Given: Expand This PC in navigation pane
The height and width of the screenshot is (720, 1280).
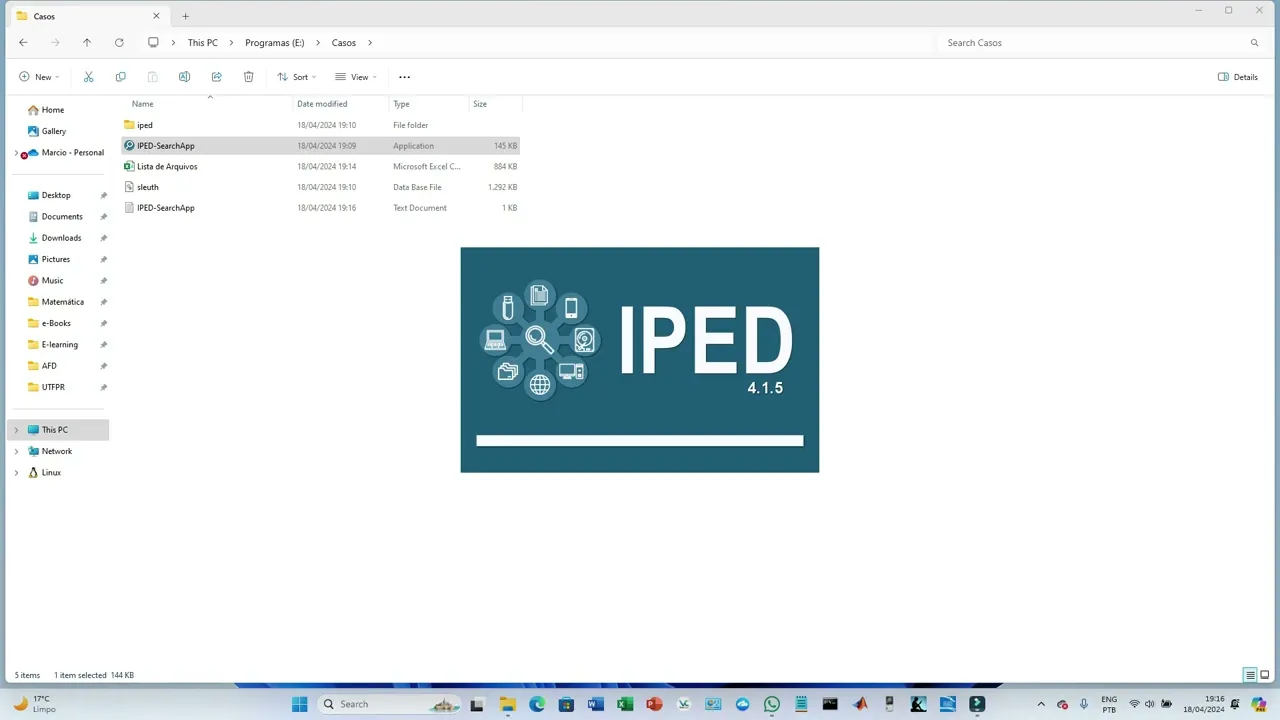Looking at the screenshot, I should 16,430.
